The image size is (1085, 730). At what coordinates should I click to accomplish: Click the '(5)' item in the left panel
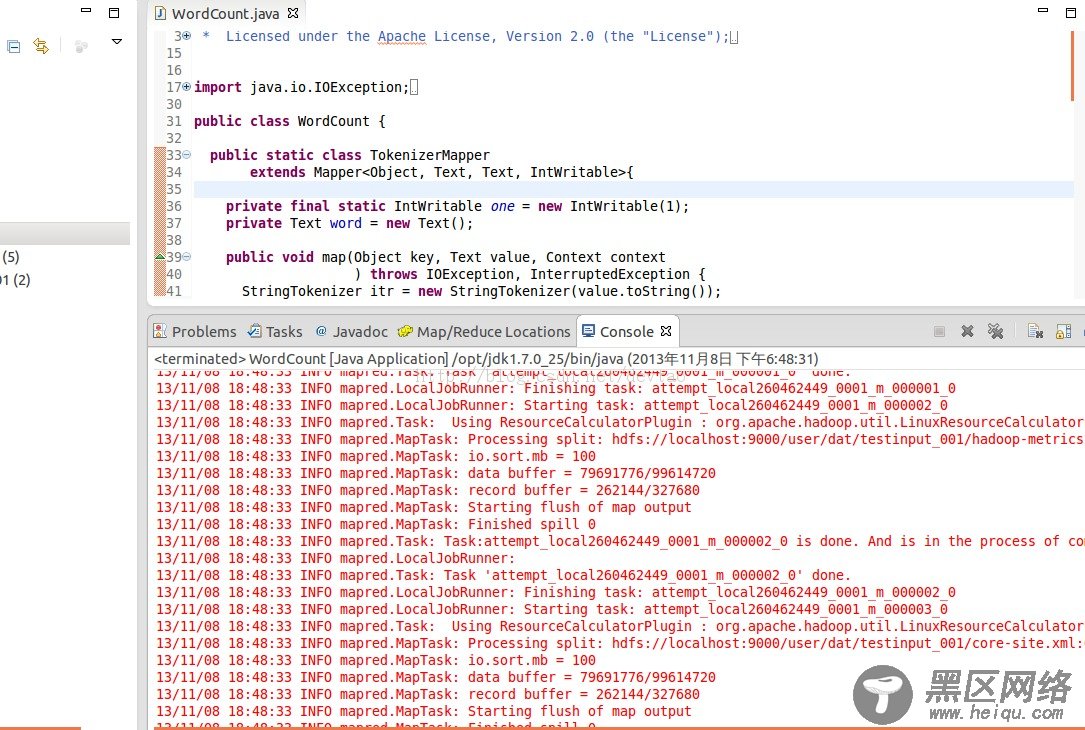[x=11, y=257]
